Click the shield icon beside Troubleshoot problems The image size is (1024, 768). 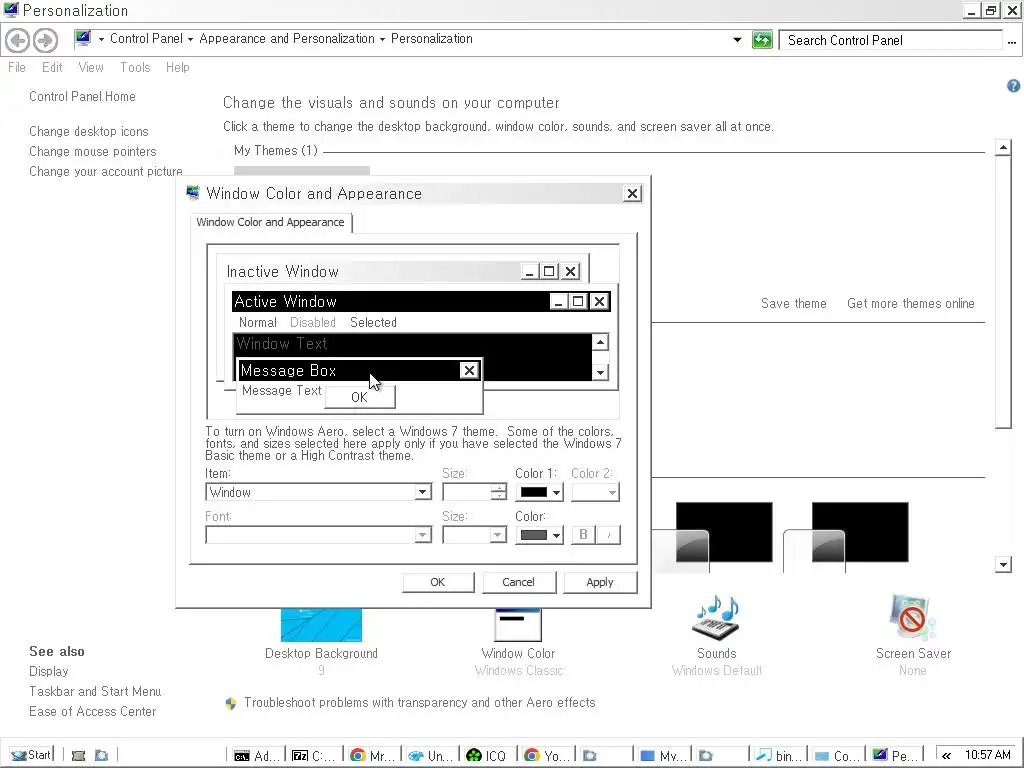click(231, 703)
